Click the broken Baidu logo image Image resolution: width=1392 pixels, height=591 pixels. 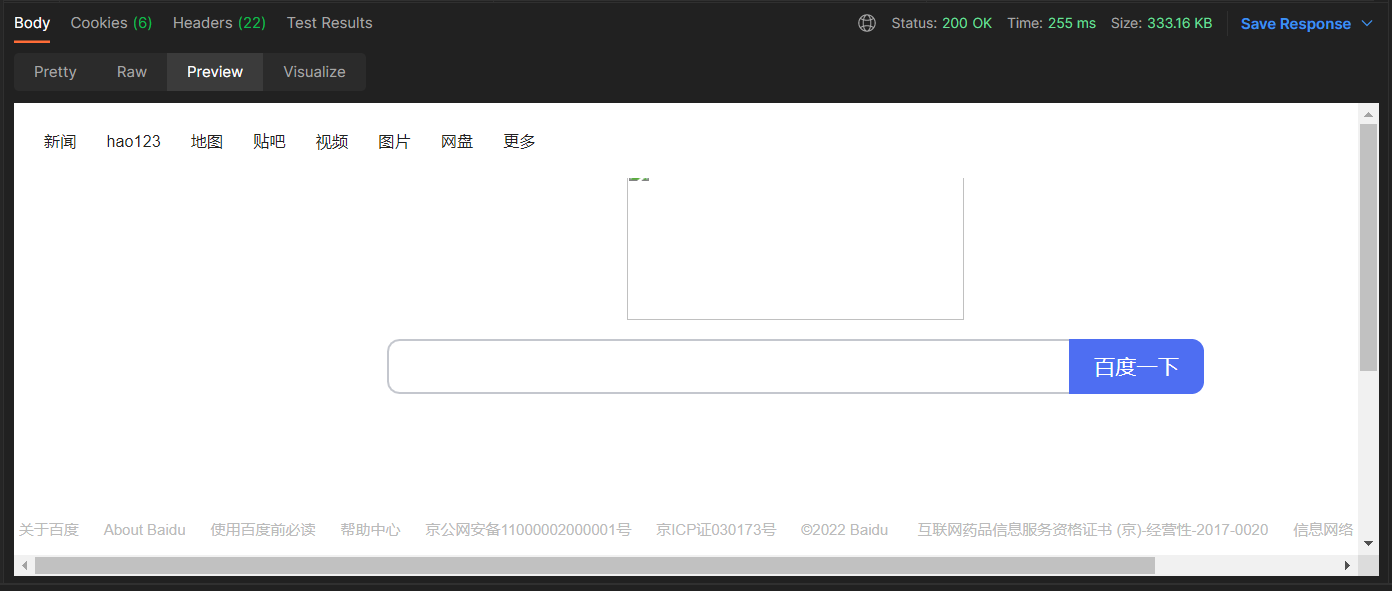pyautogui.click(x=795, y=249)
